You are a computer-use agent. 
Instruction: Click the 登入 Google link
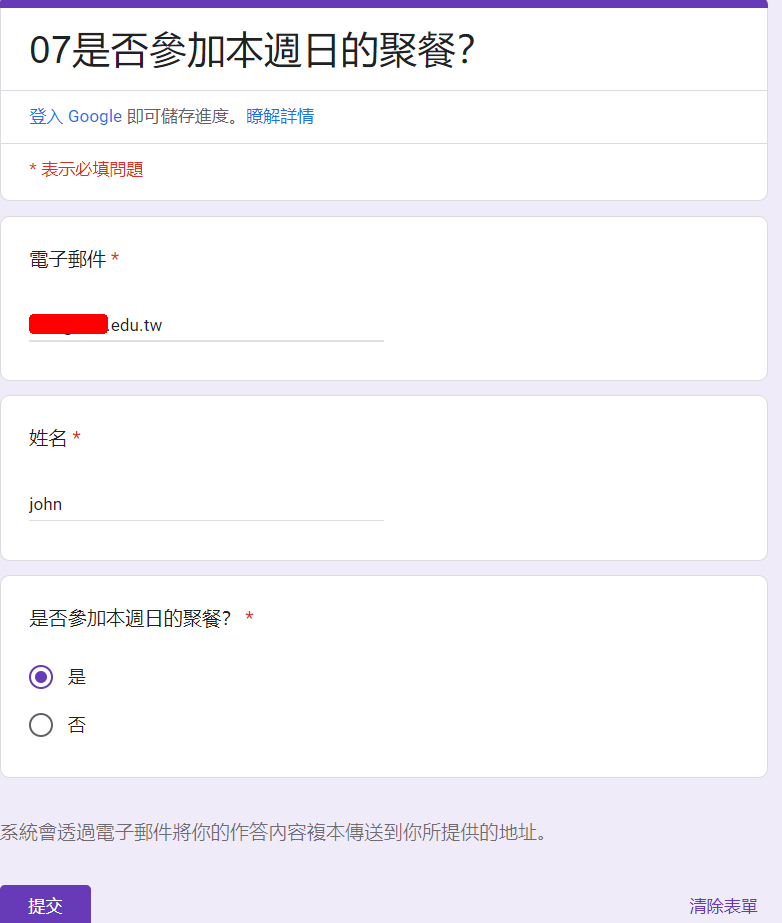(x=75, y=117)
